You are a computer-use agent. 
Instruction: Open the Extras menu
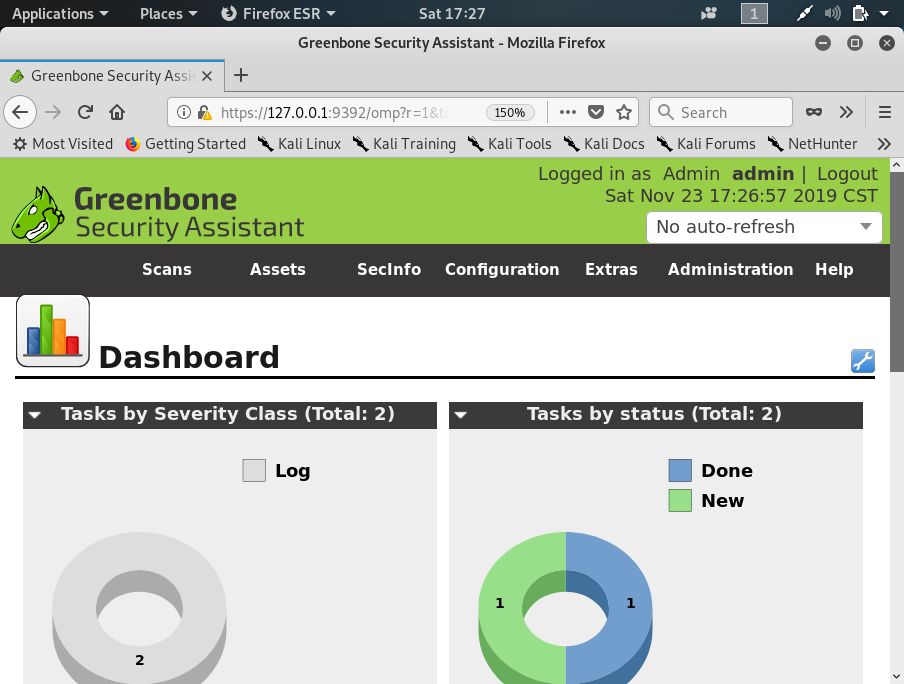point(611,269)
